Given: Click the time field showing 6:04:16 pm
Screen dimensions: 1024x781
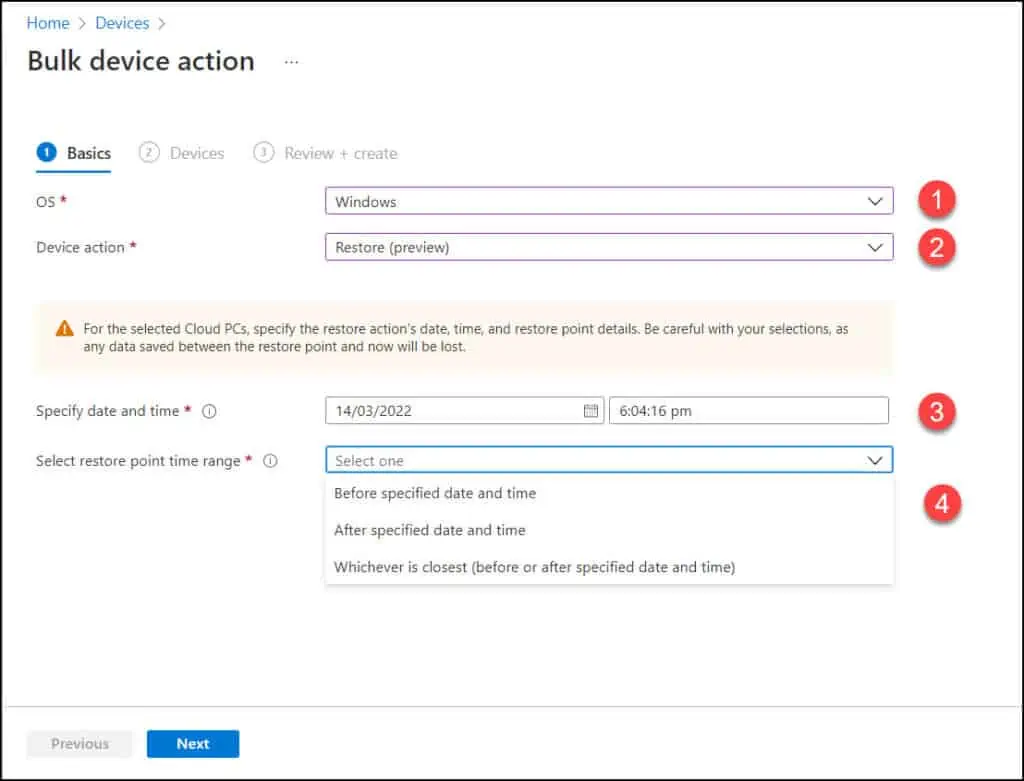Looking at the screenshot, I should click(x=748, y=411).
